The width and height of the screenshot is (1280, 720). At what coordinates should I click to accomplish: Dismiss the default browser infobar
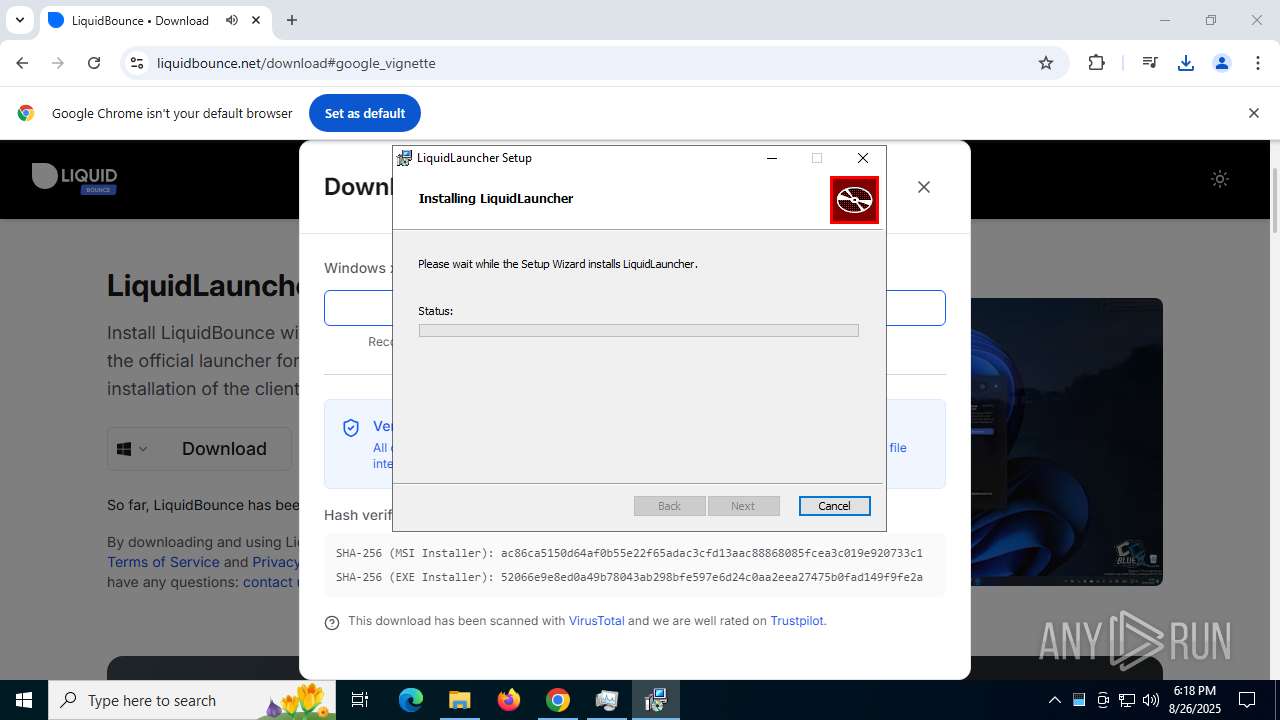pyautogui.click(x=1253, y=113)
